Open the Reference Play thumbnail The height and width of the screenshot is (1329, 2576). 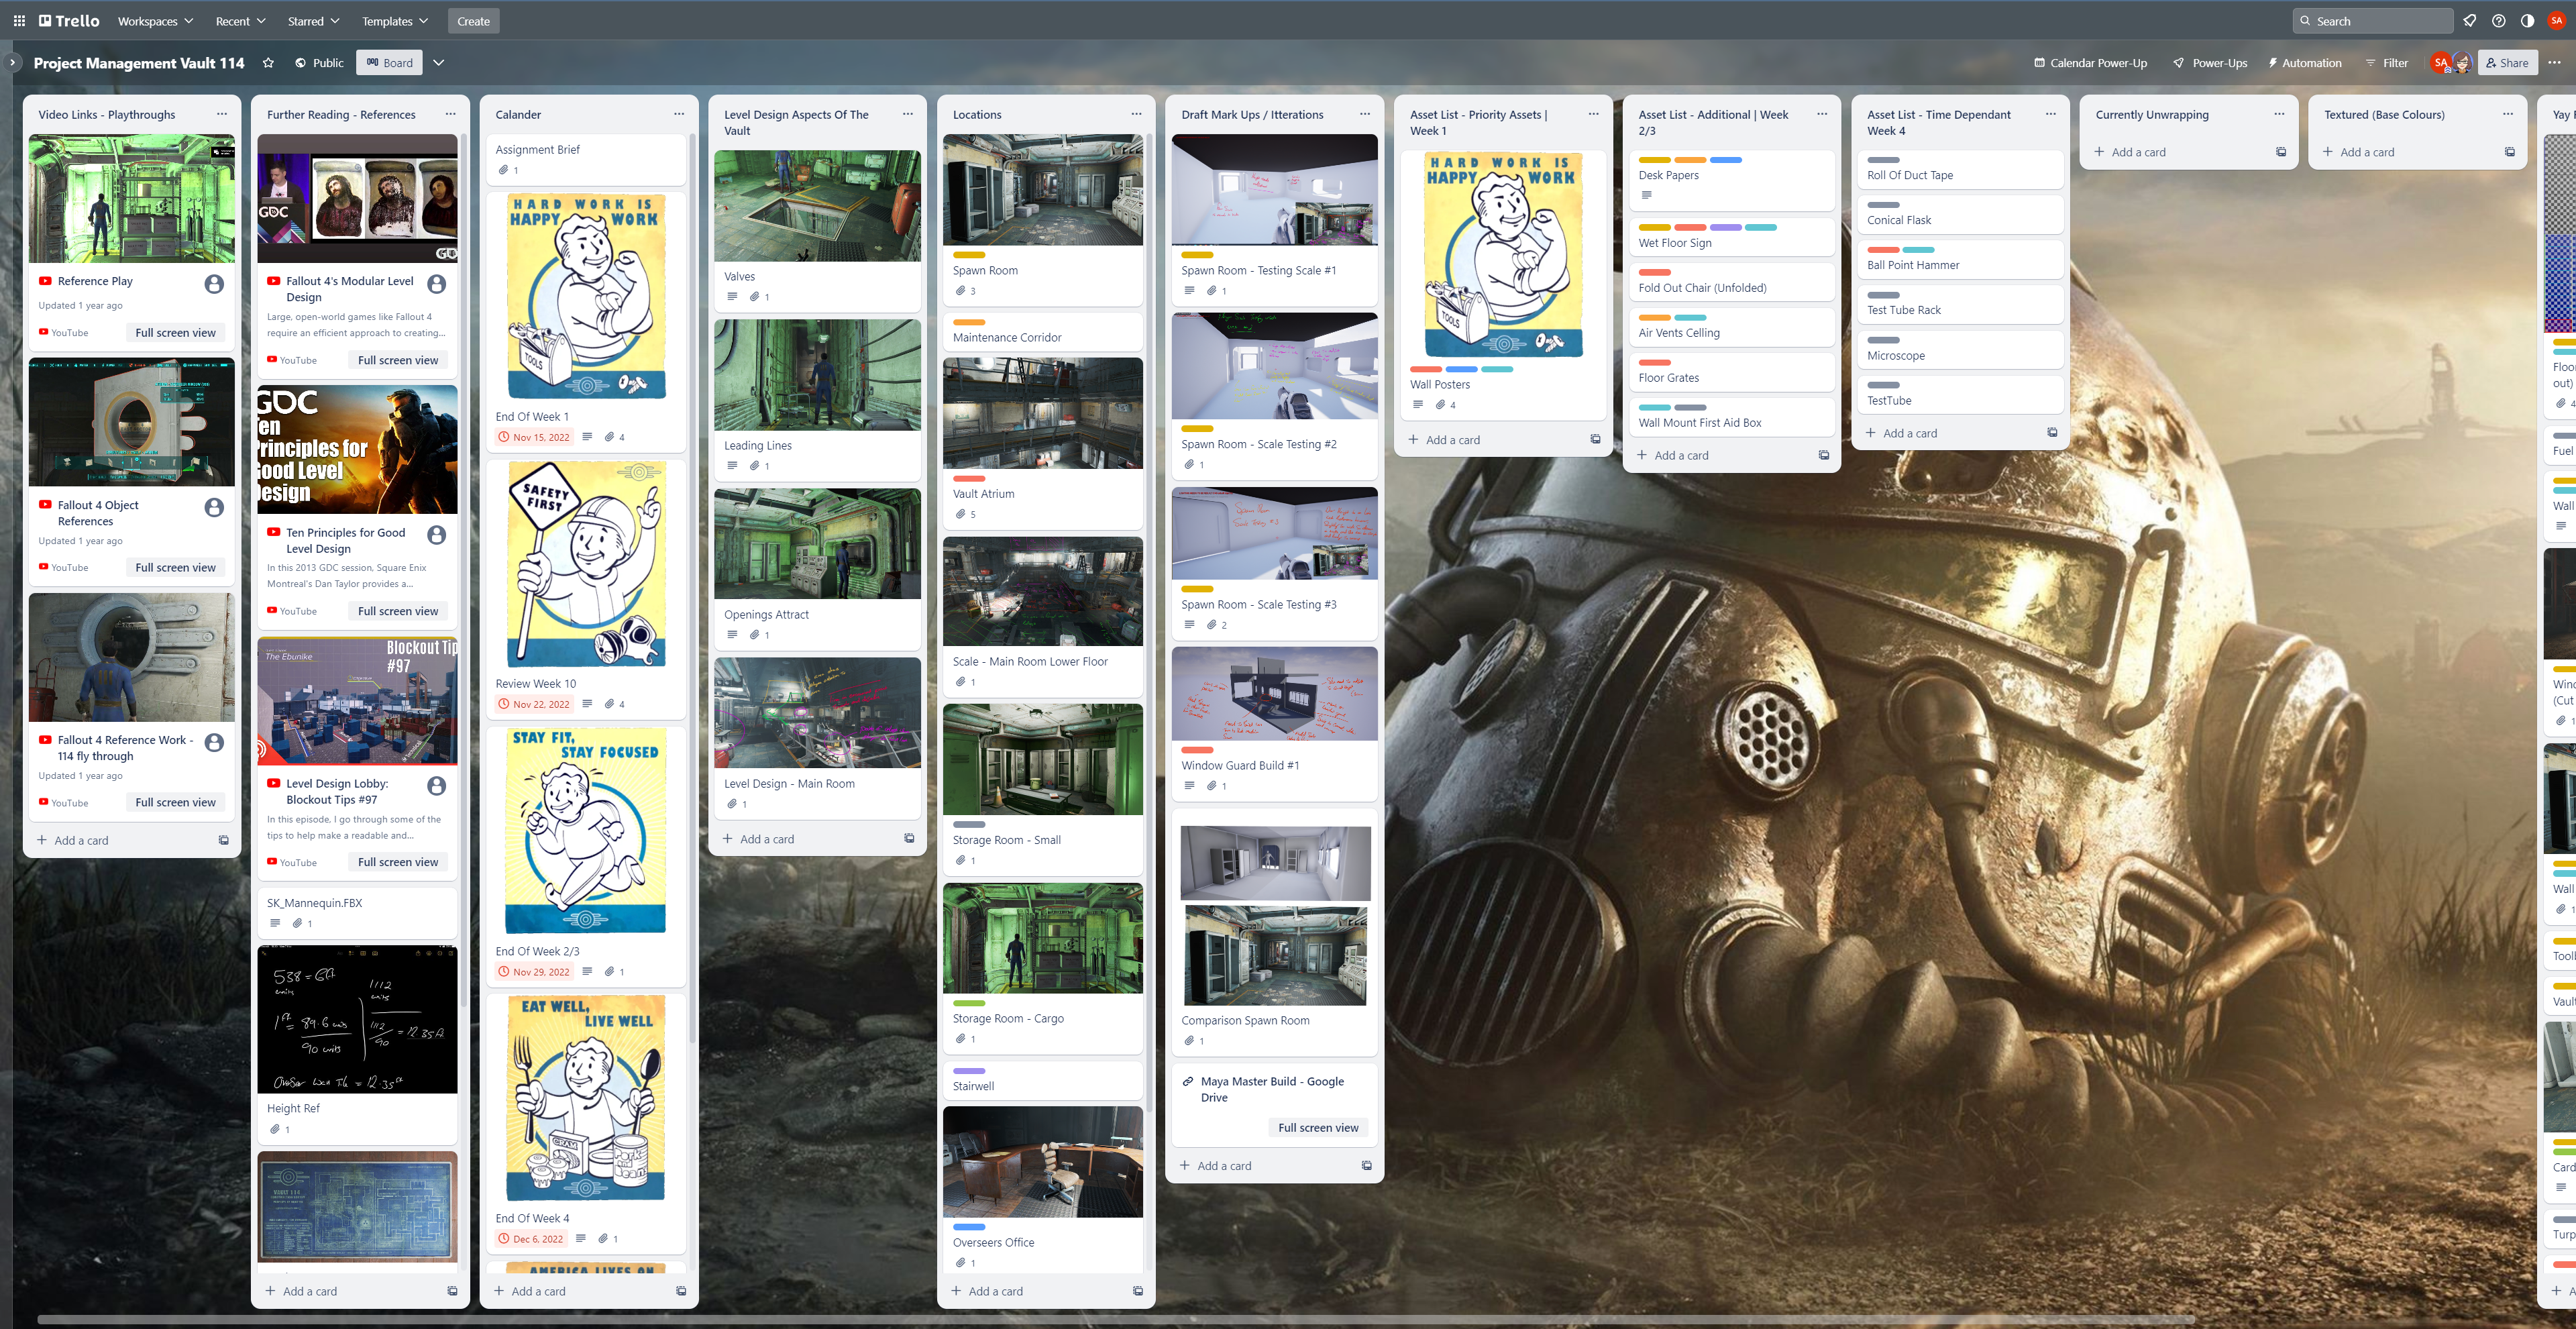click(x=132, y=199)
